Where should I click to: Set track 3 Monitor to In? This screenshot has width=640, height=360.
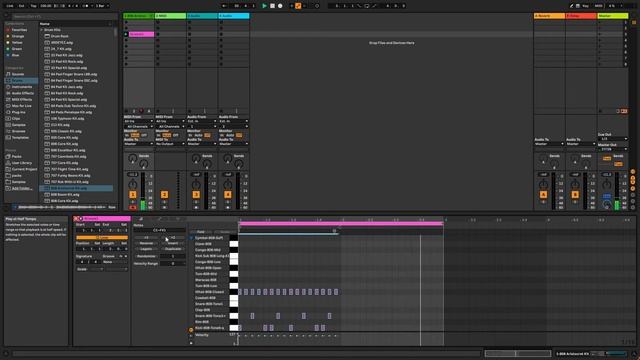(x=190, y=136)
